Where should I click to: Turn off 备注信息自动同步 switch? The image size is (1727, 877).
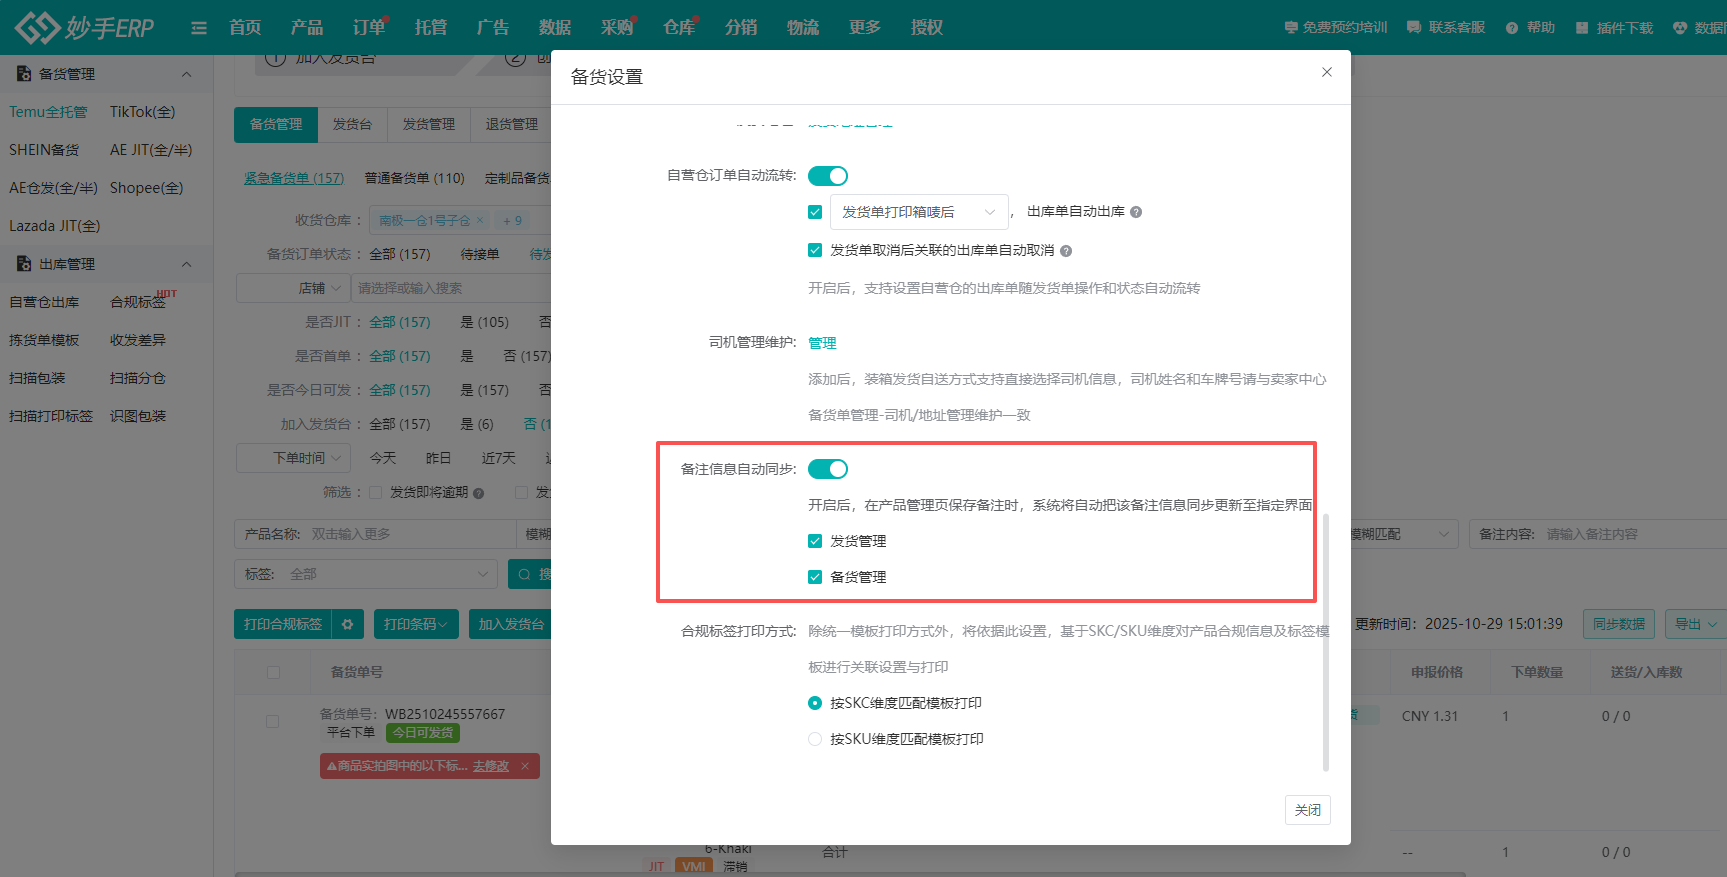(828, 469)
